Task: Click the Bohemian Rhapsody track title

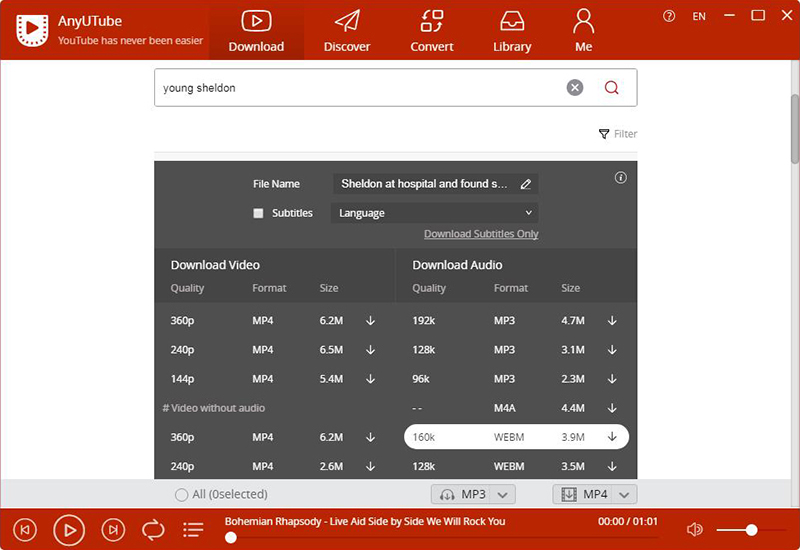Action: pos(365,521)
